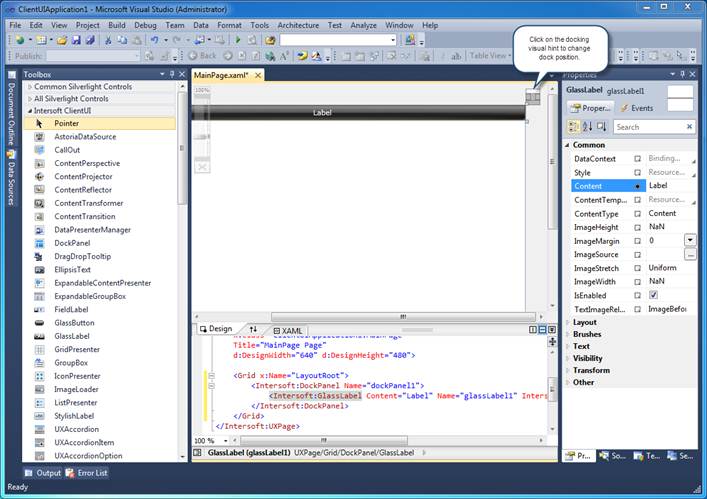Switch to the Design tab

click(216, 329)
